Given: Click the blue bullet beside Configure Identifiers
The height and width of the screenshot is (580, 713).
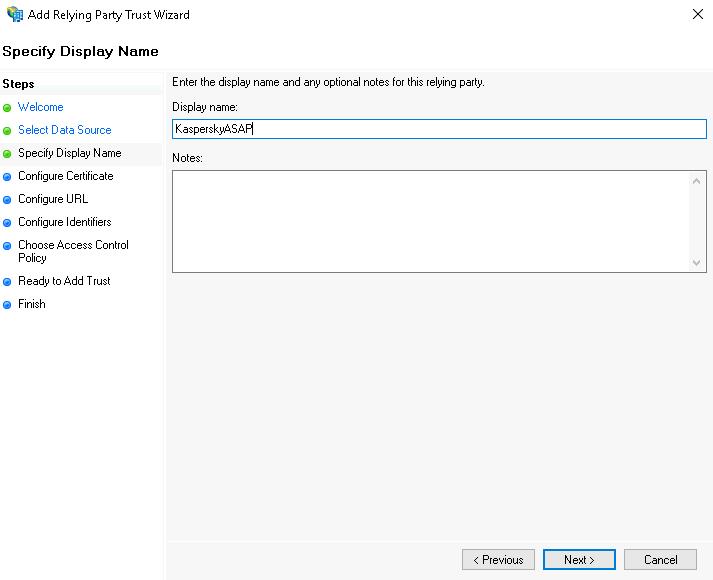Looking at the screenshot, I should click(7, 223).
